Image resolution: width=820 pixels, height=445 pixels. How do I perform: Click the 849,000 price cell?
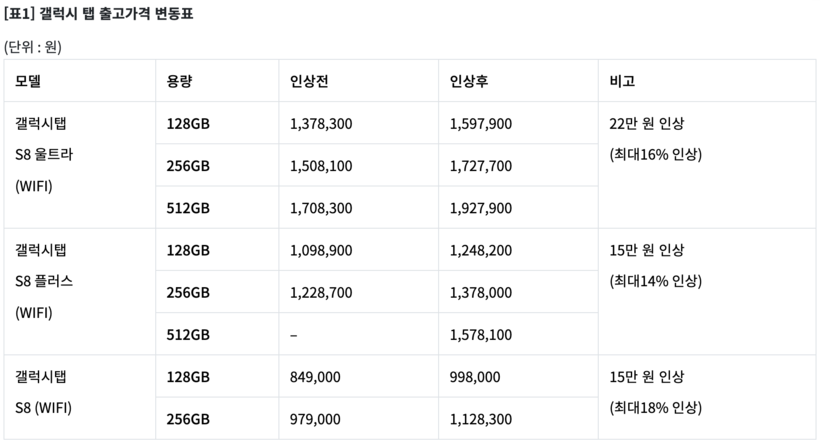pos(315,377)
